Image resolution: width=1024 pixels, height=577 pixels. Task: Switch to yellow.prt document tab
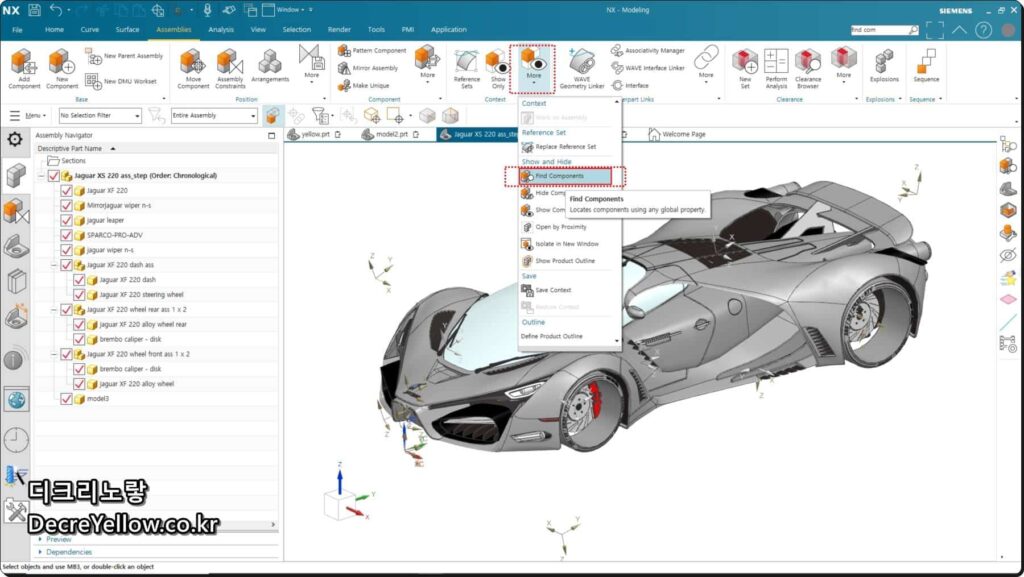pyautogui.click(x=314, y=134)
